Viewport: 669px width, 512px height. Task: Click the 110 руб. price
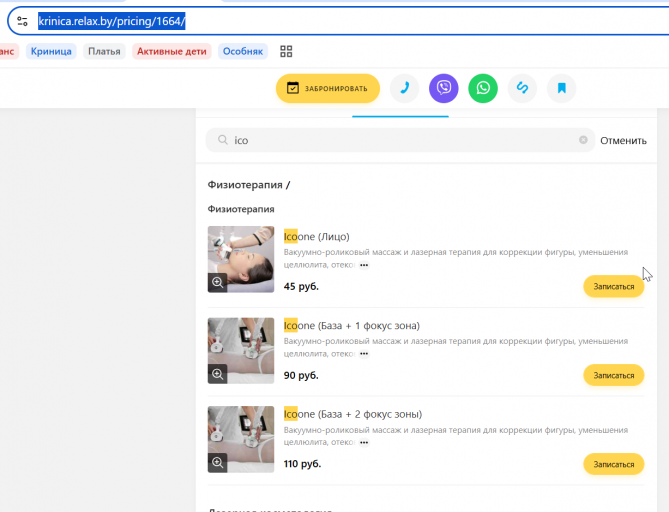click(x=303, y=464)
